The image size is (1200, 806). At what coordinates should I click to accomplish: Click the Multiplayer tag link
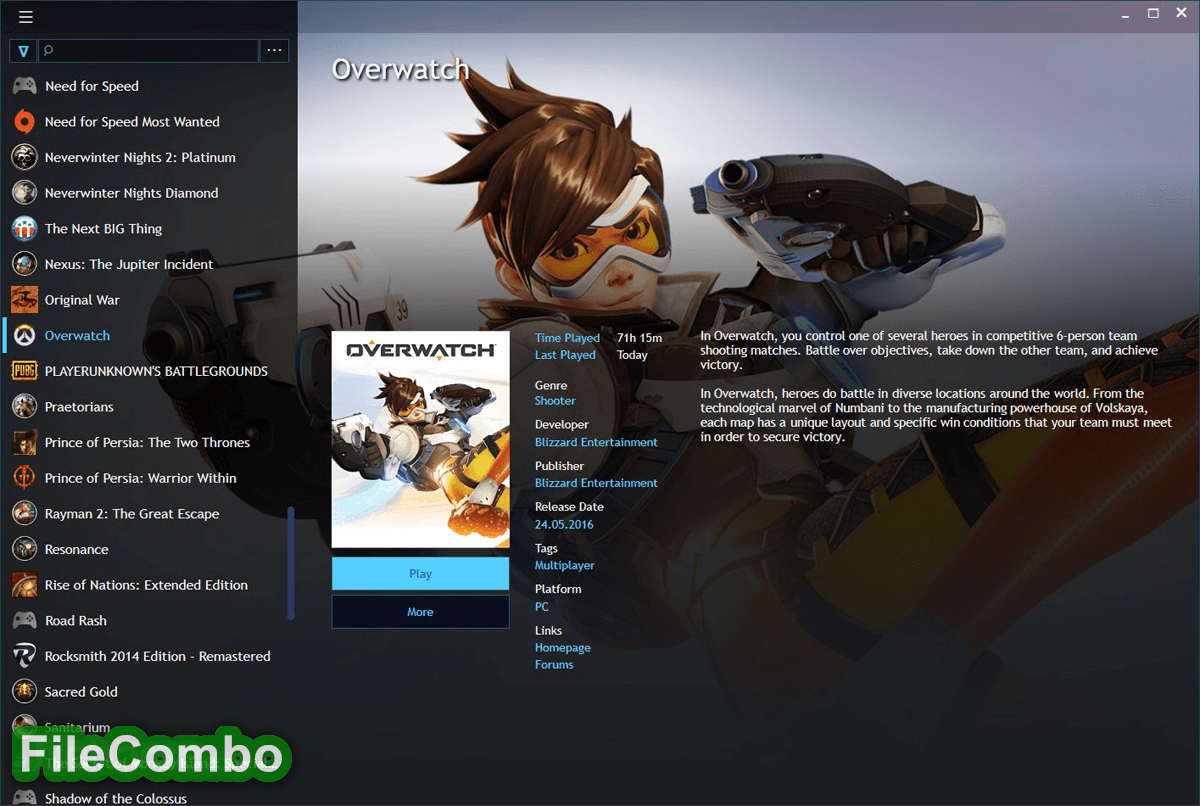[565, 566]
